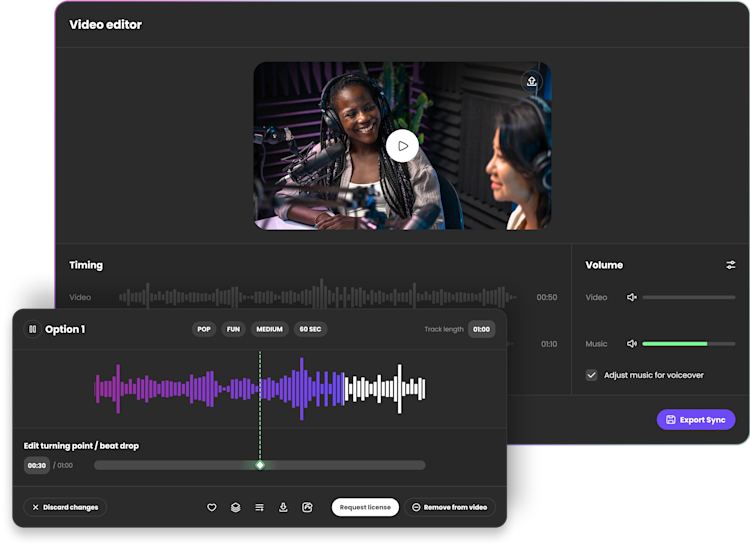Click the upload icon on video preview
Image resolution: width=750 pixels, height=546 pixels.
[x=531, y=81]
